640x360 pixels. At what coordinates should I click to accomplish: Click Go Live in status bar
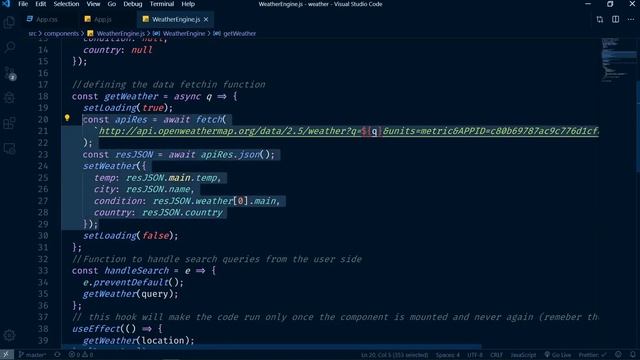[x=558, y=355]
